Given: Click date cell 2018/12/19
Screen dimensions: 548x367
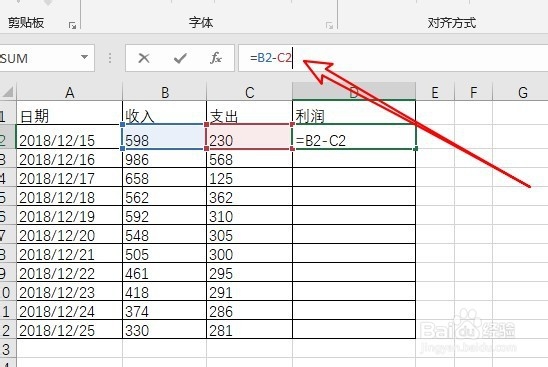Looking at the screenshot, I should pyautogui.click(x=70, y=215).
